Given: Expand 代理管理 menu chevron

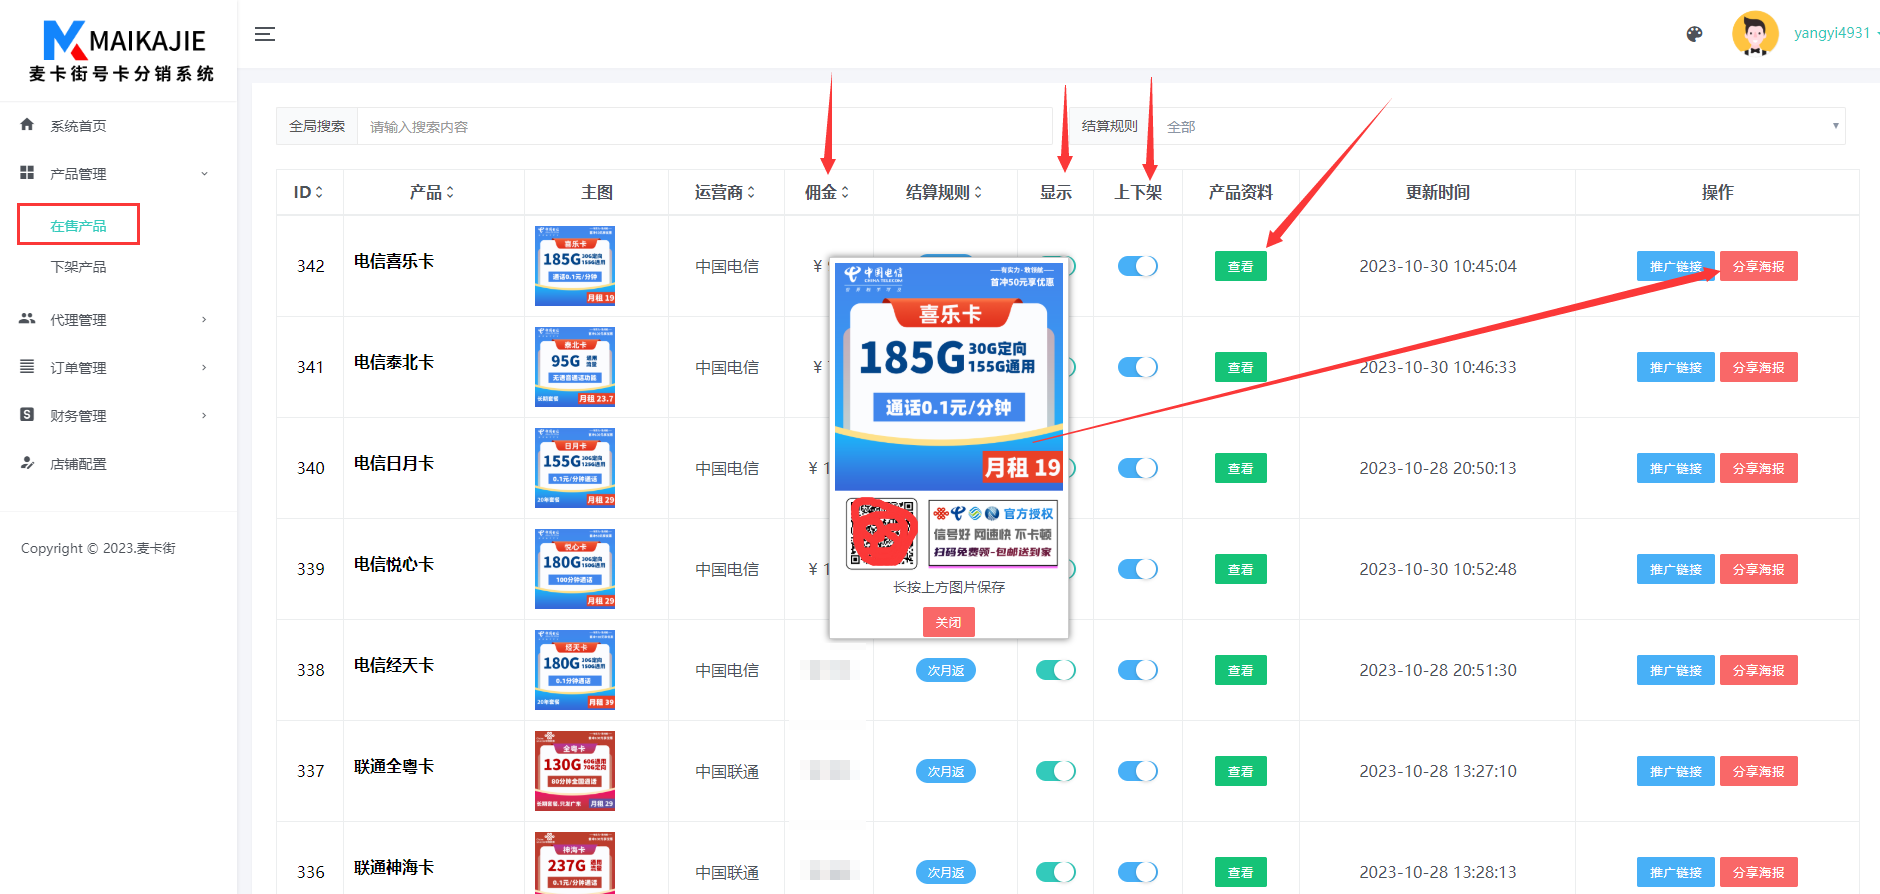Looking at the screenshot, I should click(204, 319).
